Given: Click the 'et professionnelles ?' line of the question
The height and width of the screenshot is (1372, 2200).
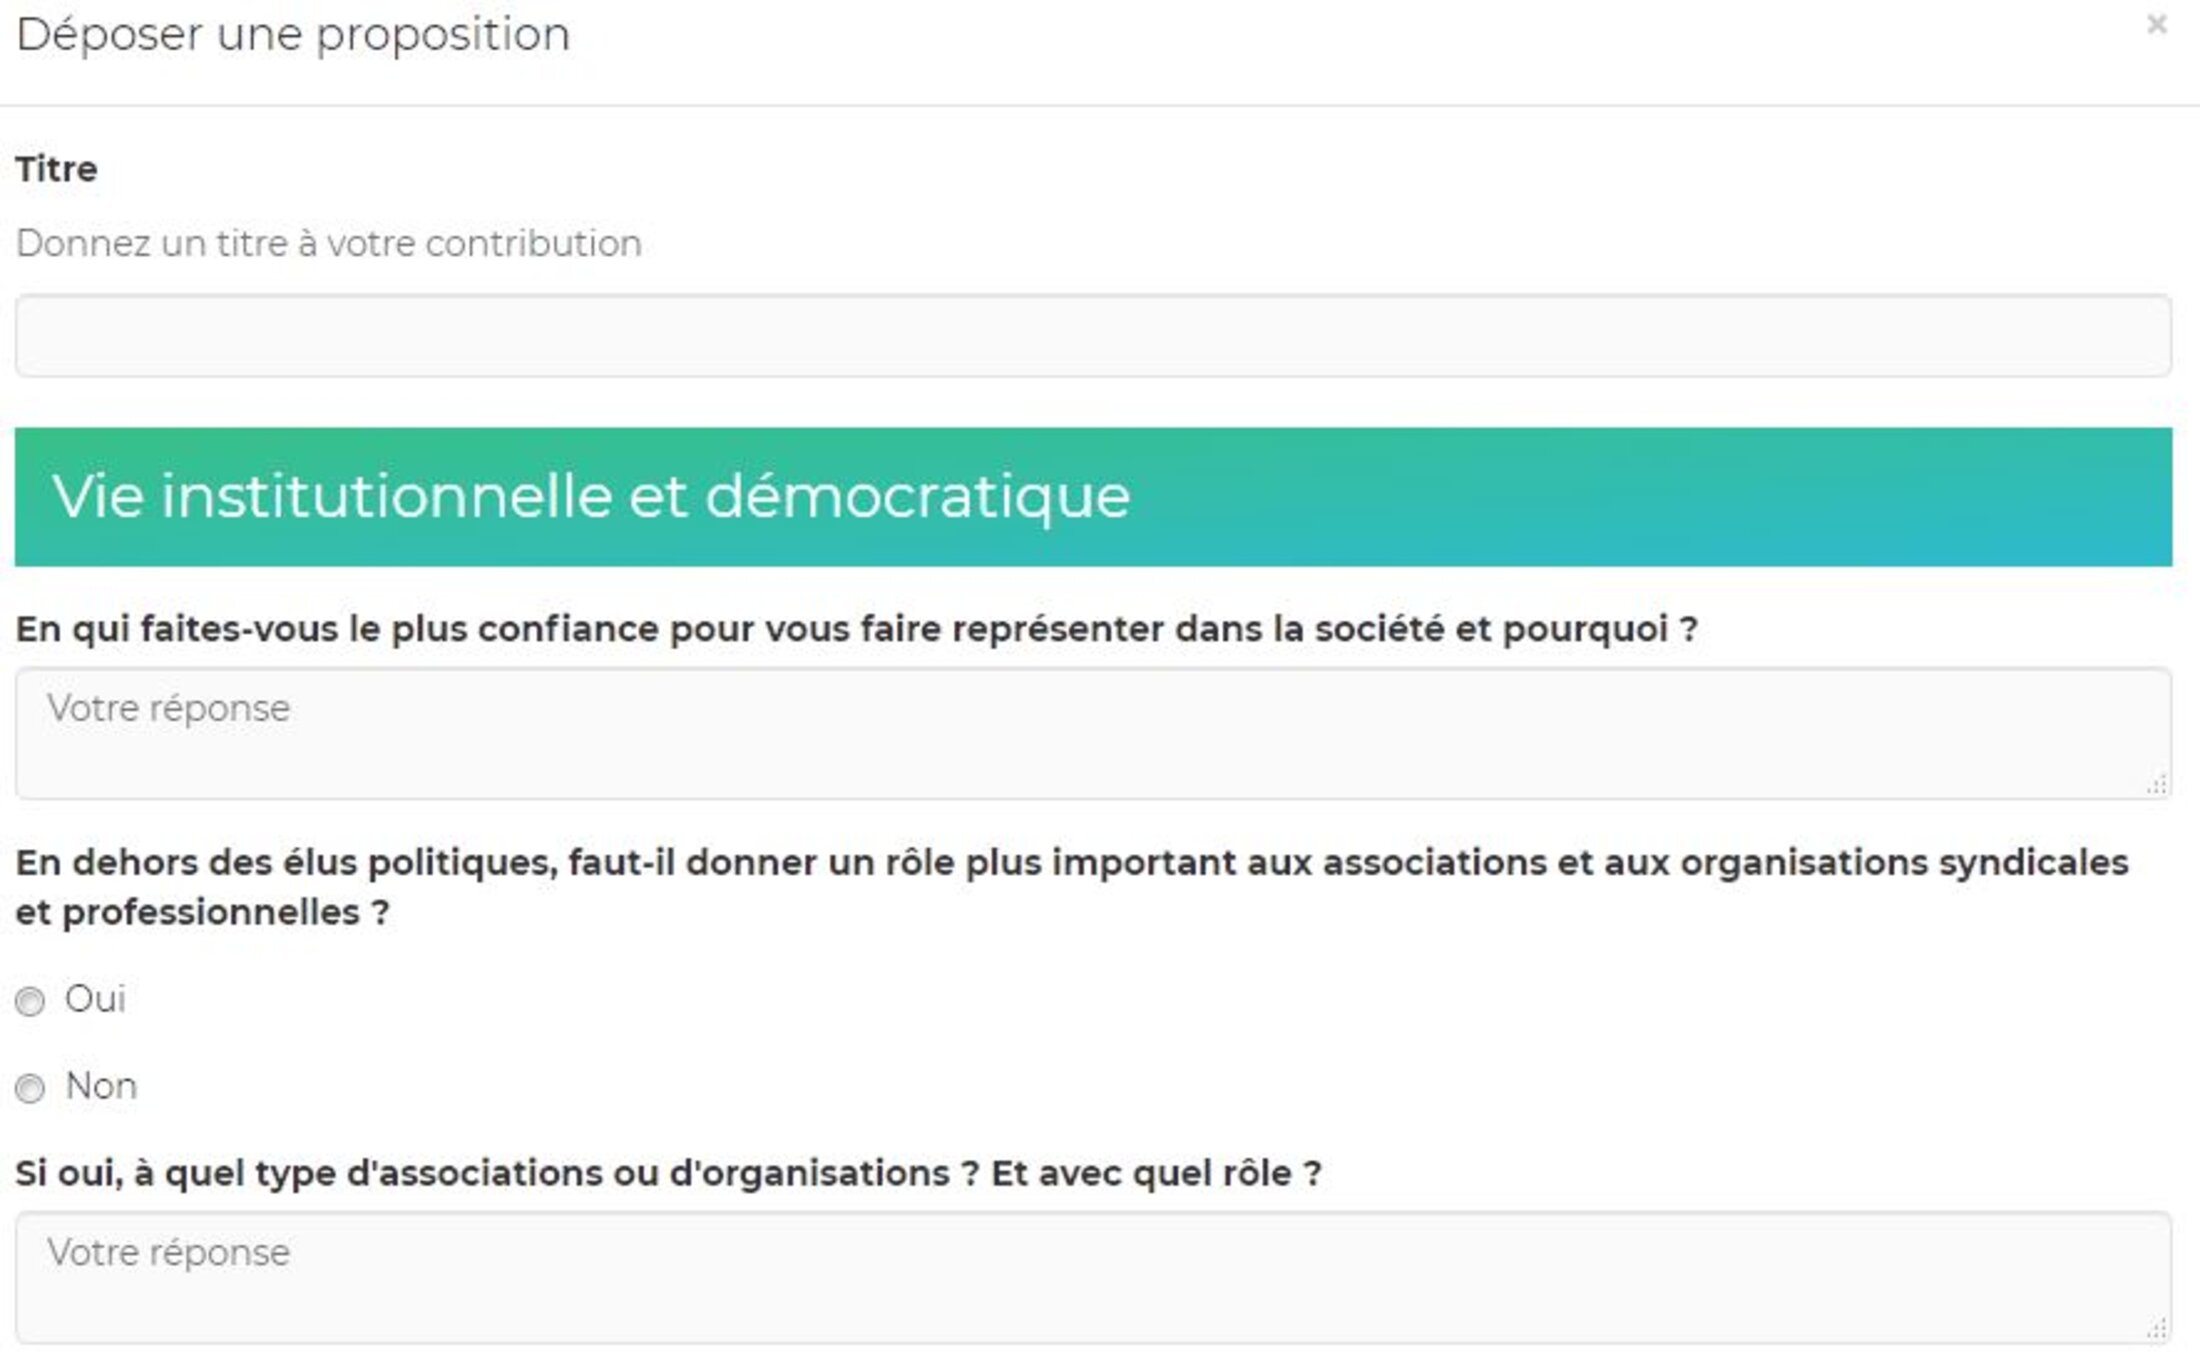Looking at the screenshot, I should coord(202,912).
